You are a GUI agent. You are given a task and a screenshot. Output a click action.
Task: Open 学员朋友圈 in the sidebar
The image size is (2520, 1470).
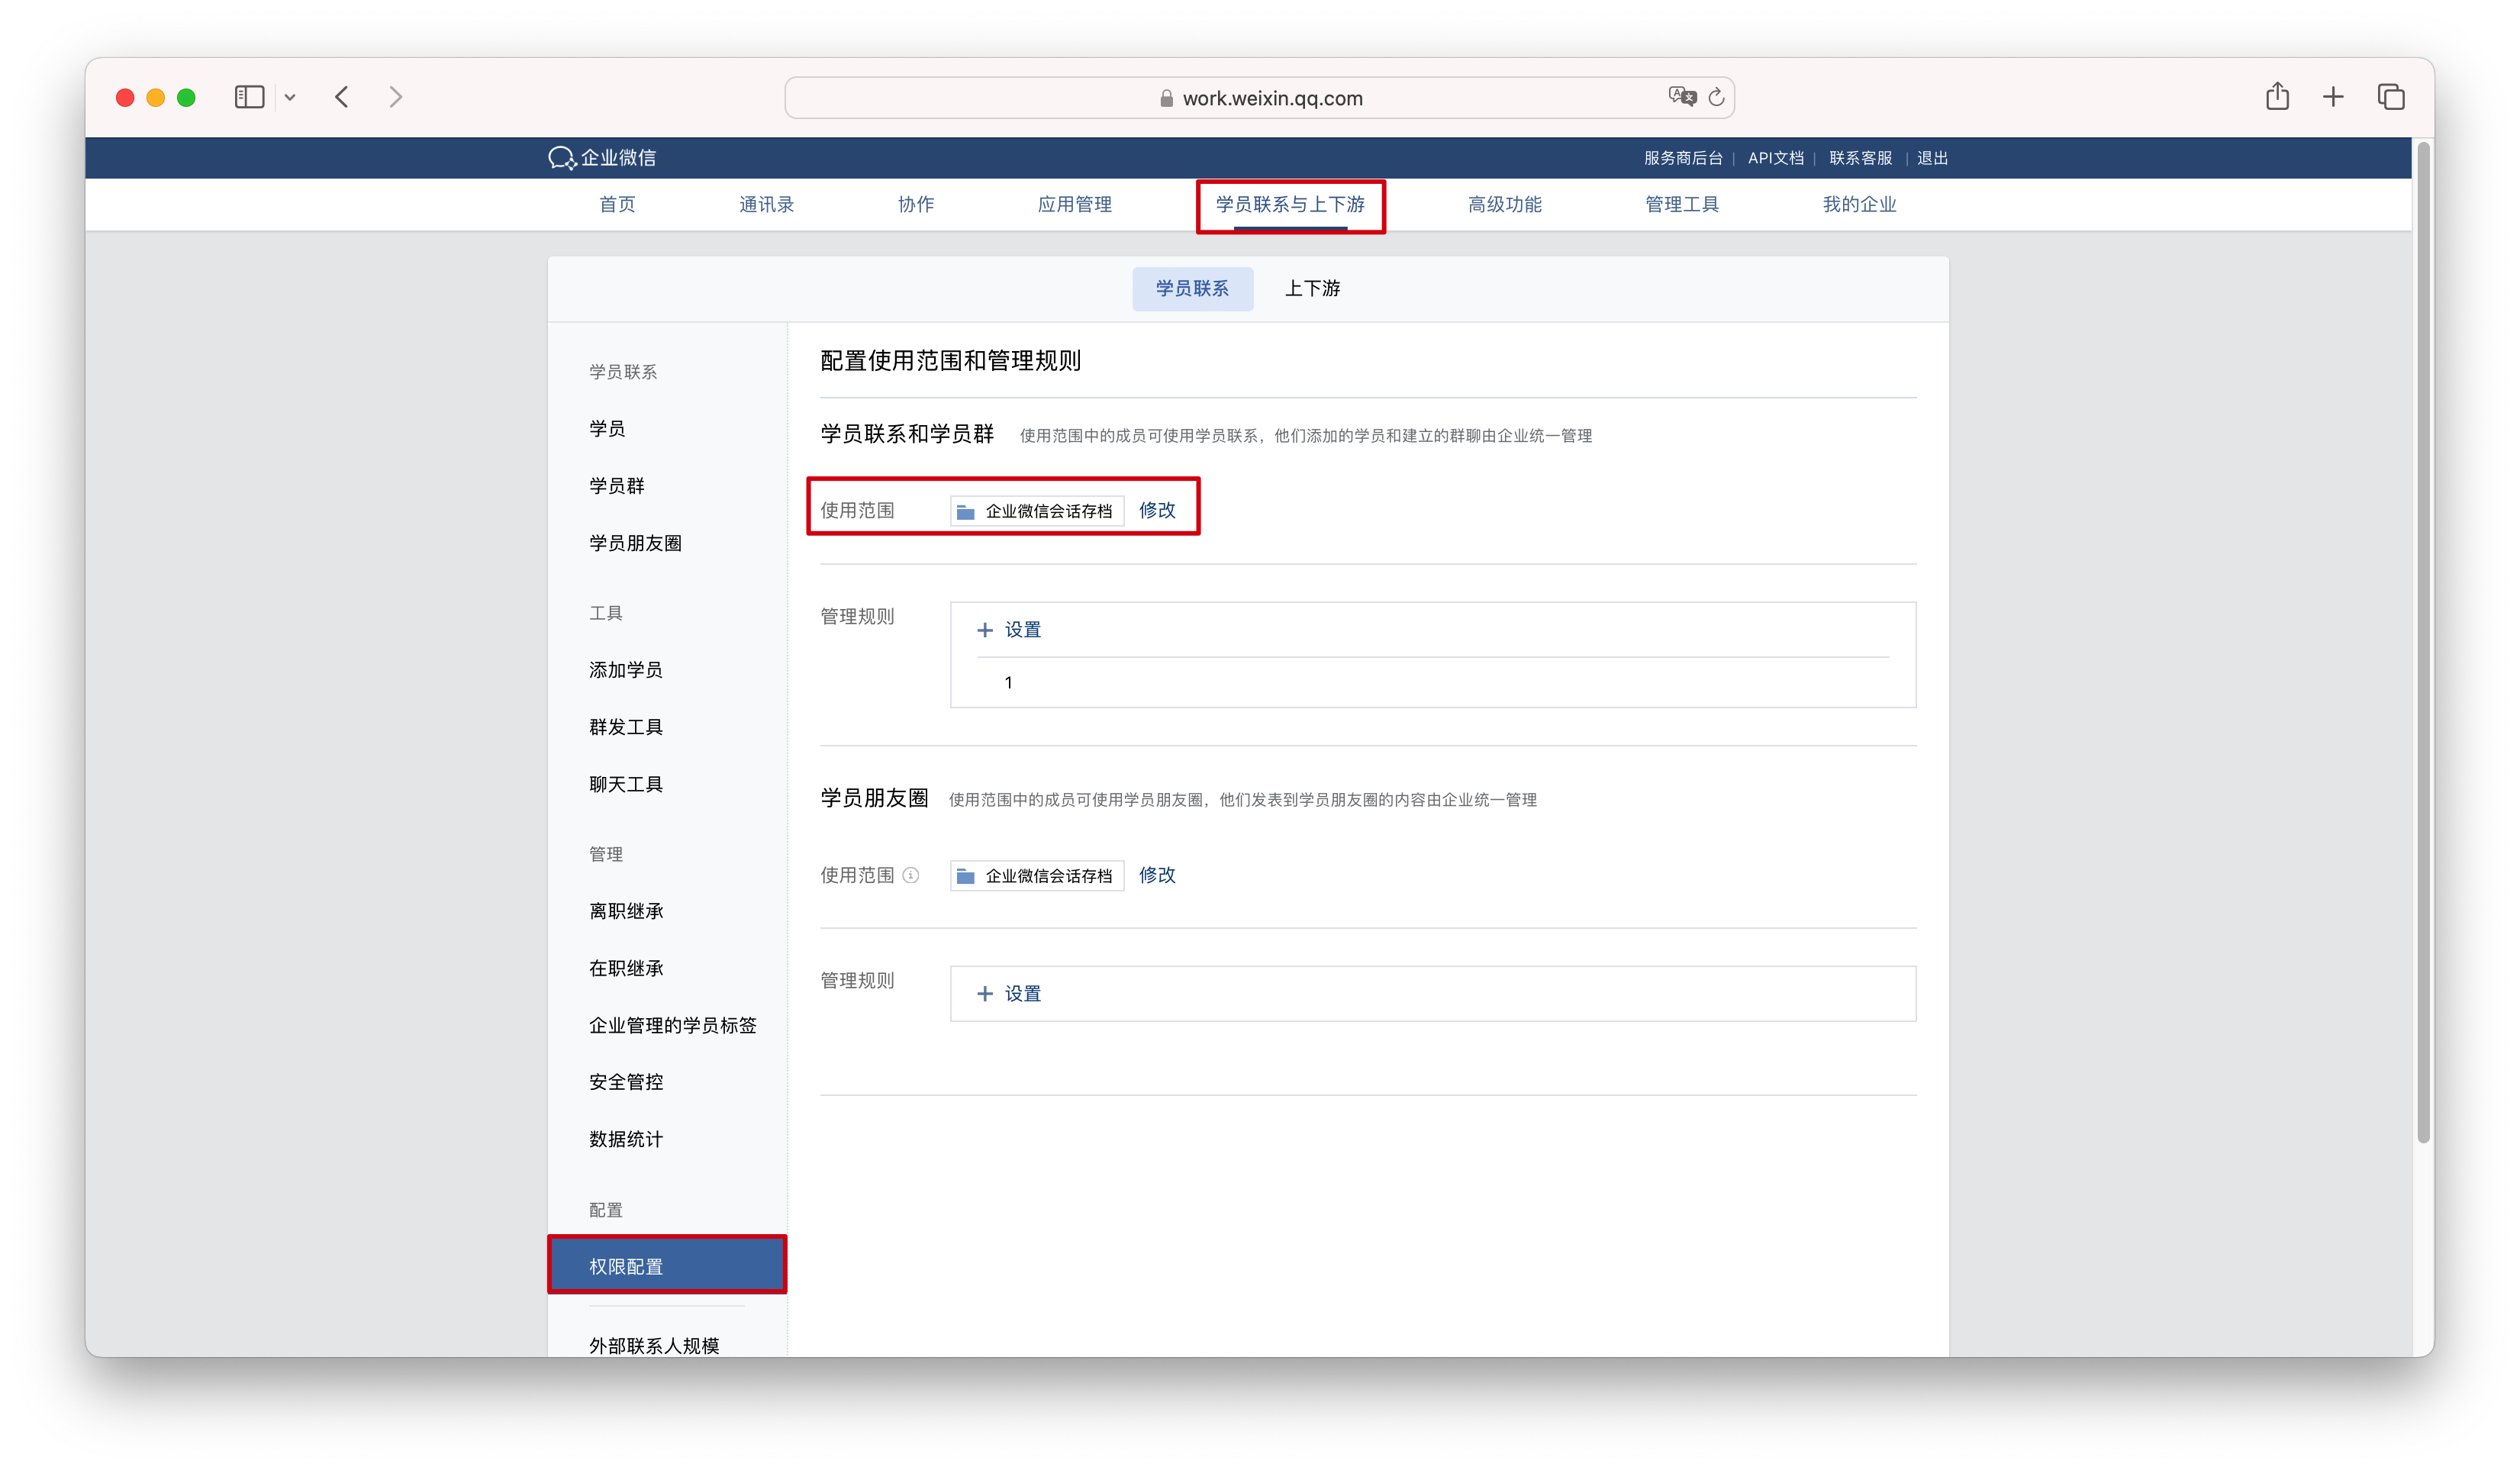[635, 543]
